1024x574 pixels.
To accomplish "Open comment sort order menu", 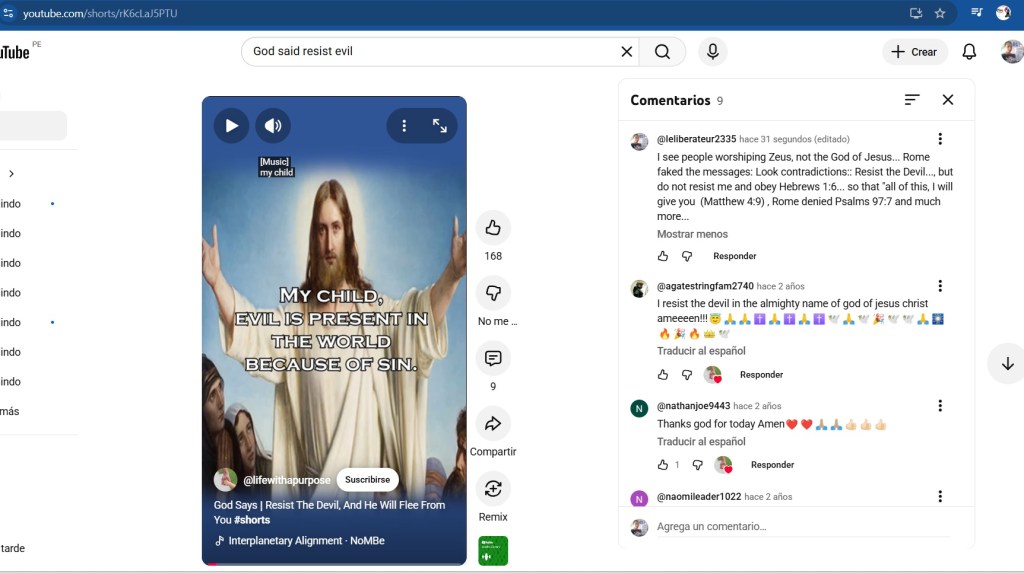I will pos(912,100).
